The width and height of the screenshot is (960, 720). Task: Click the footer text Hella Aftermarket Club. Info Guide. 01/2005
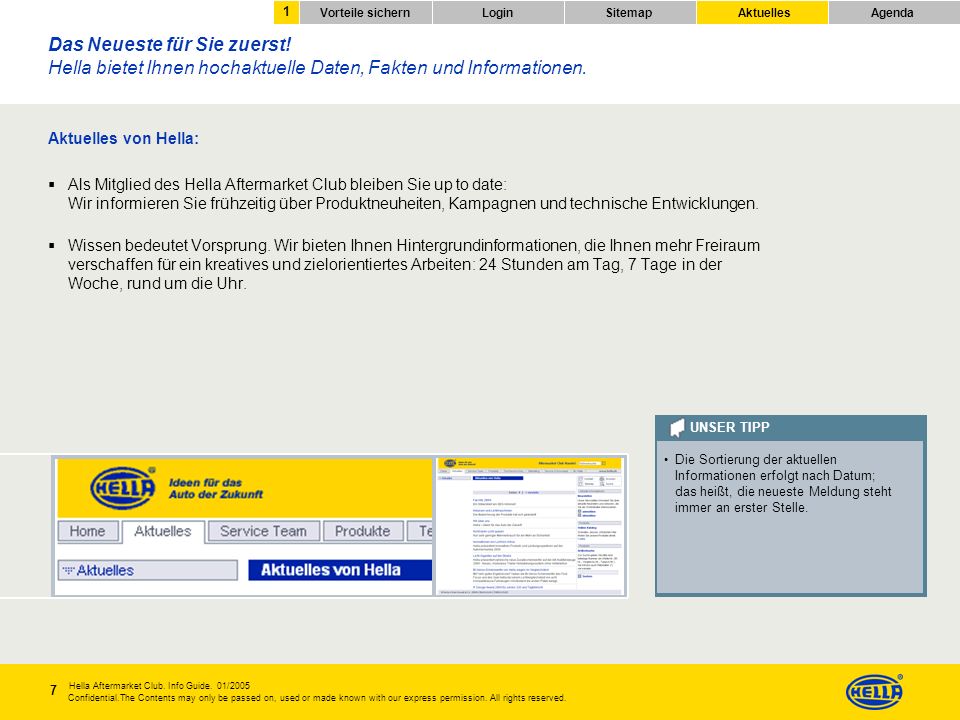159,686
